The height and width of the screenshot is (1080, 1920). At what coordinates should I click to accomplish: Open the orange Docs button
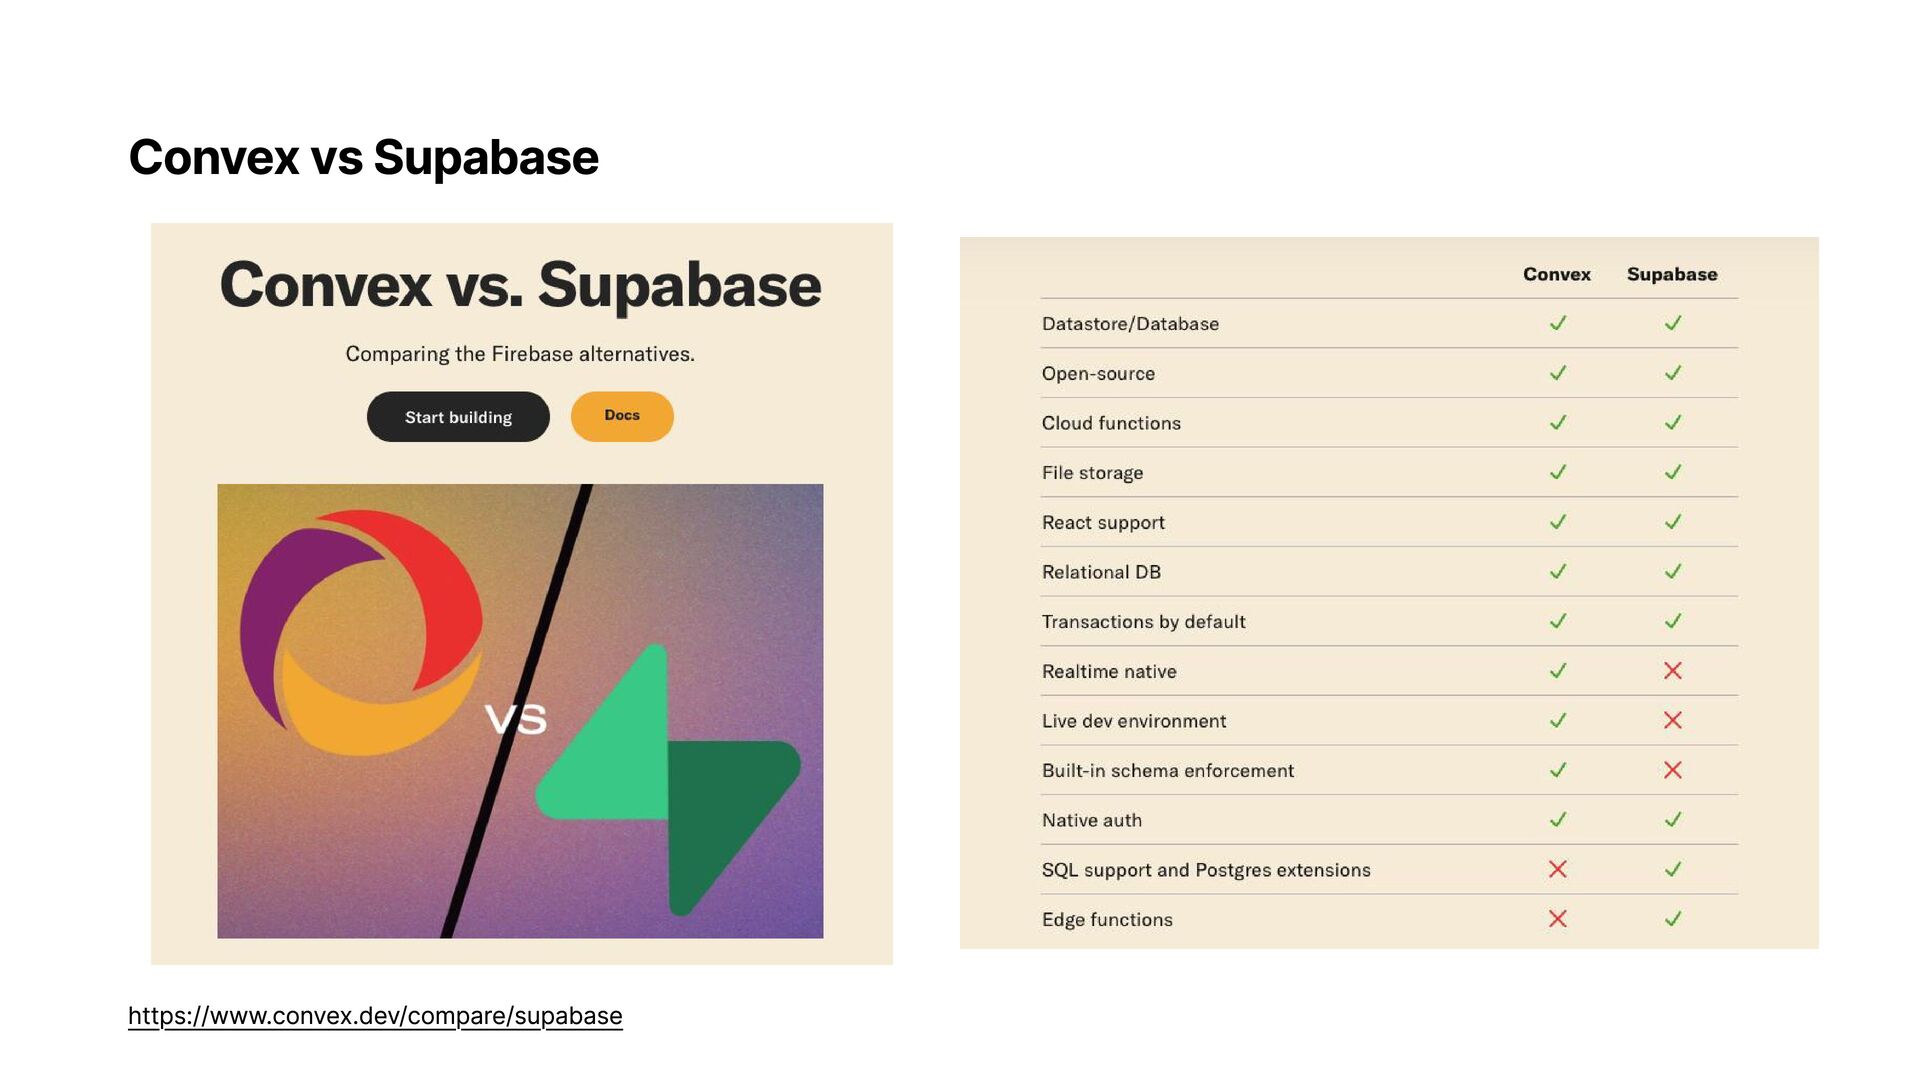pos(622,416)
